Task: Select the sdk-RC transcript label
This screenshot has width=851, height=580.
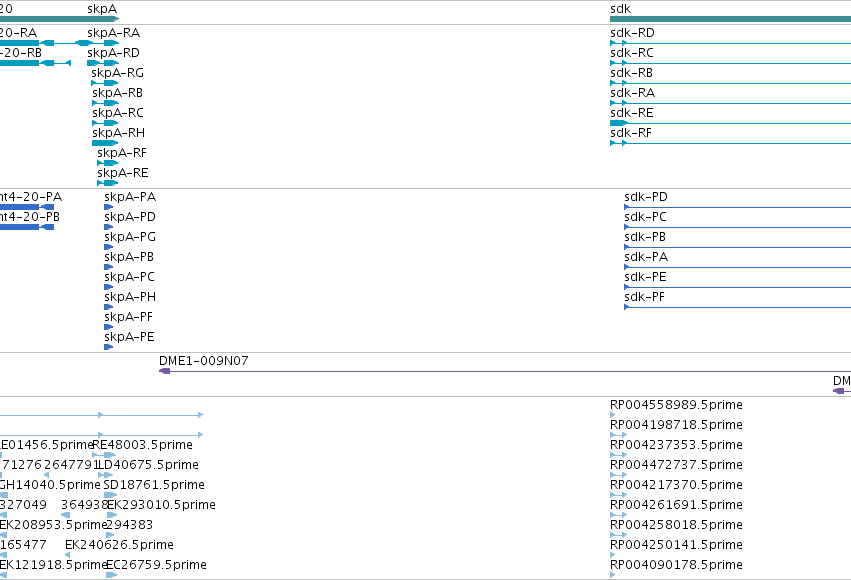Action: 632,53
